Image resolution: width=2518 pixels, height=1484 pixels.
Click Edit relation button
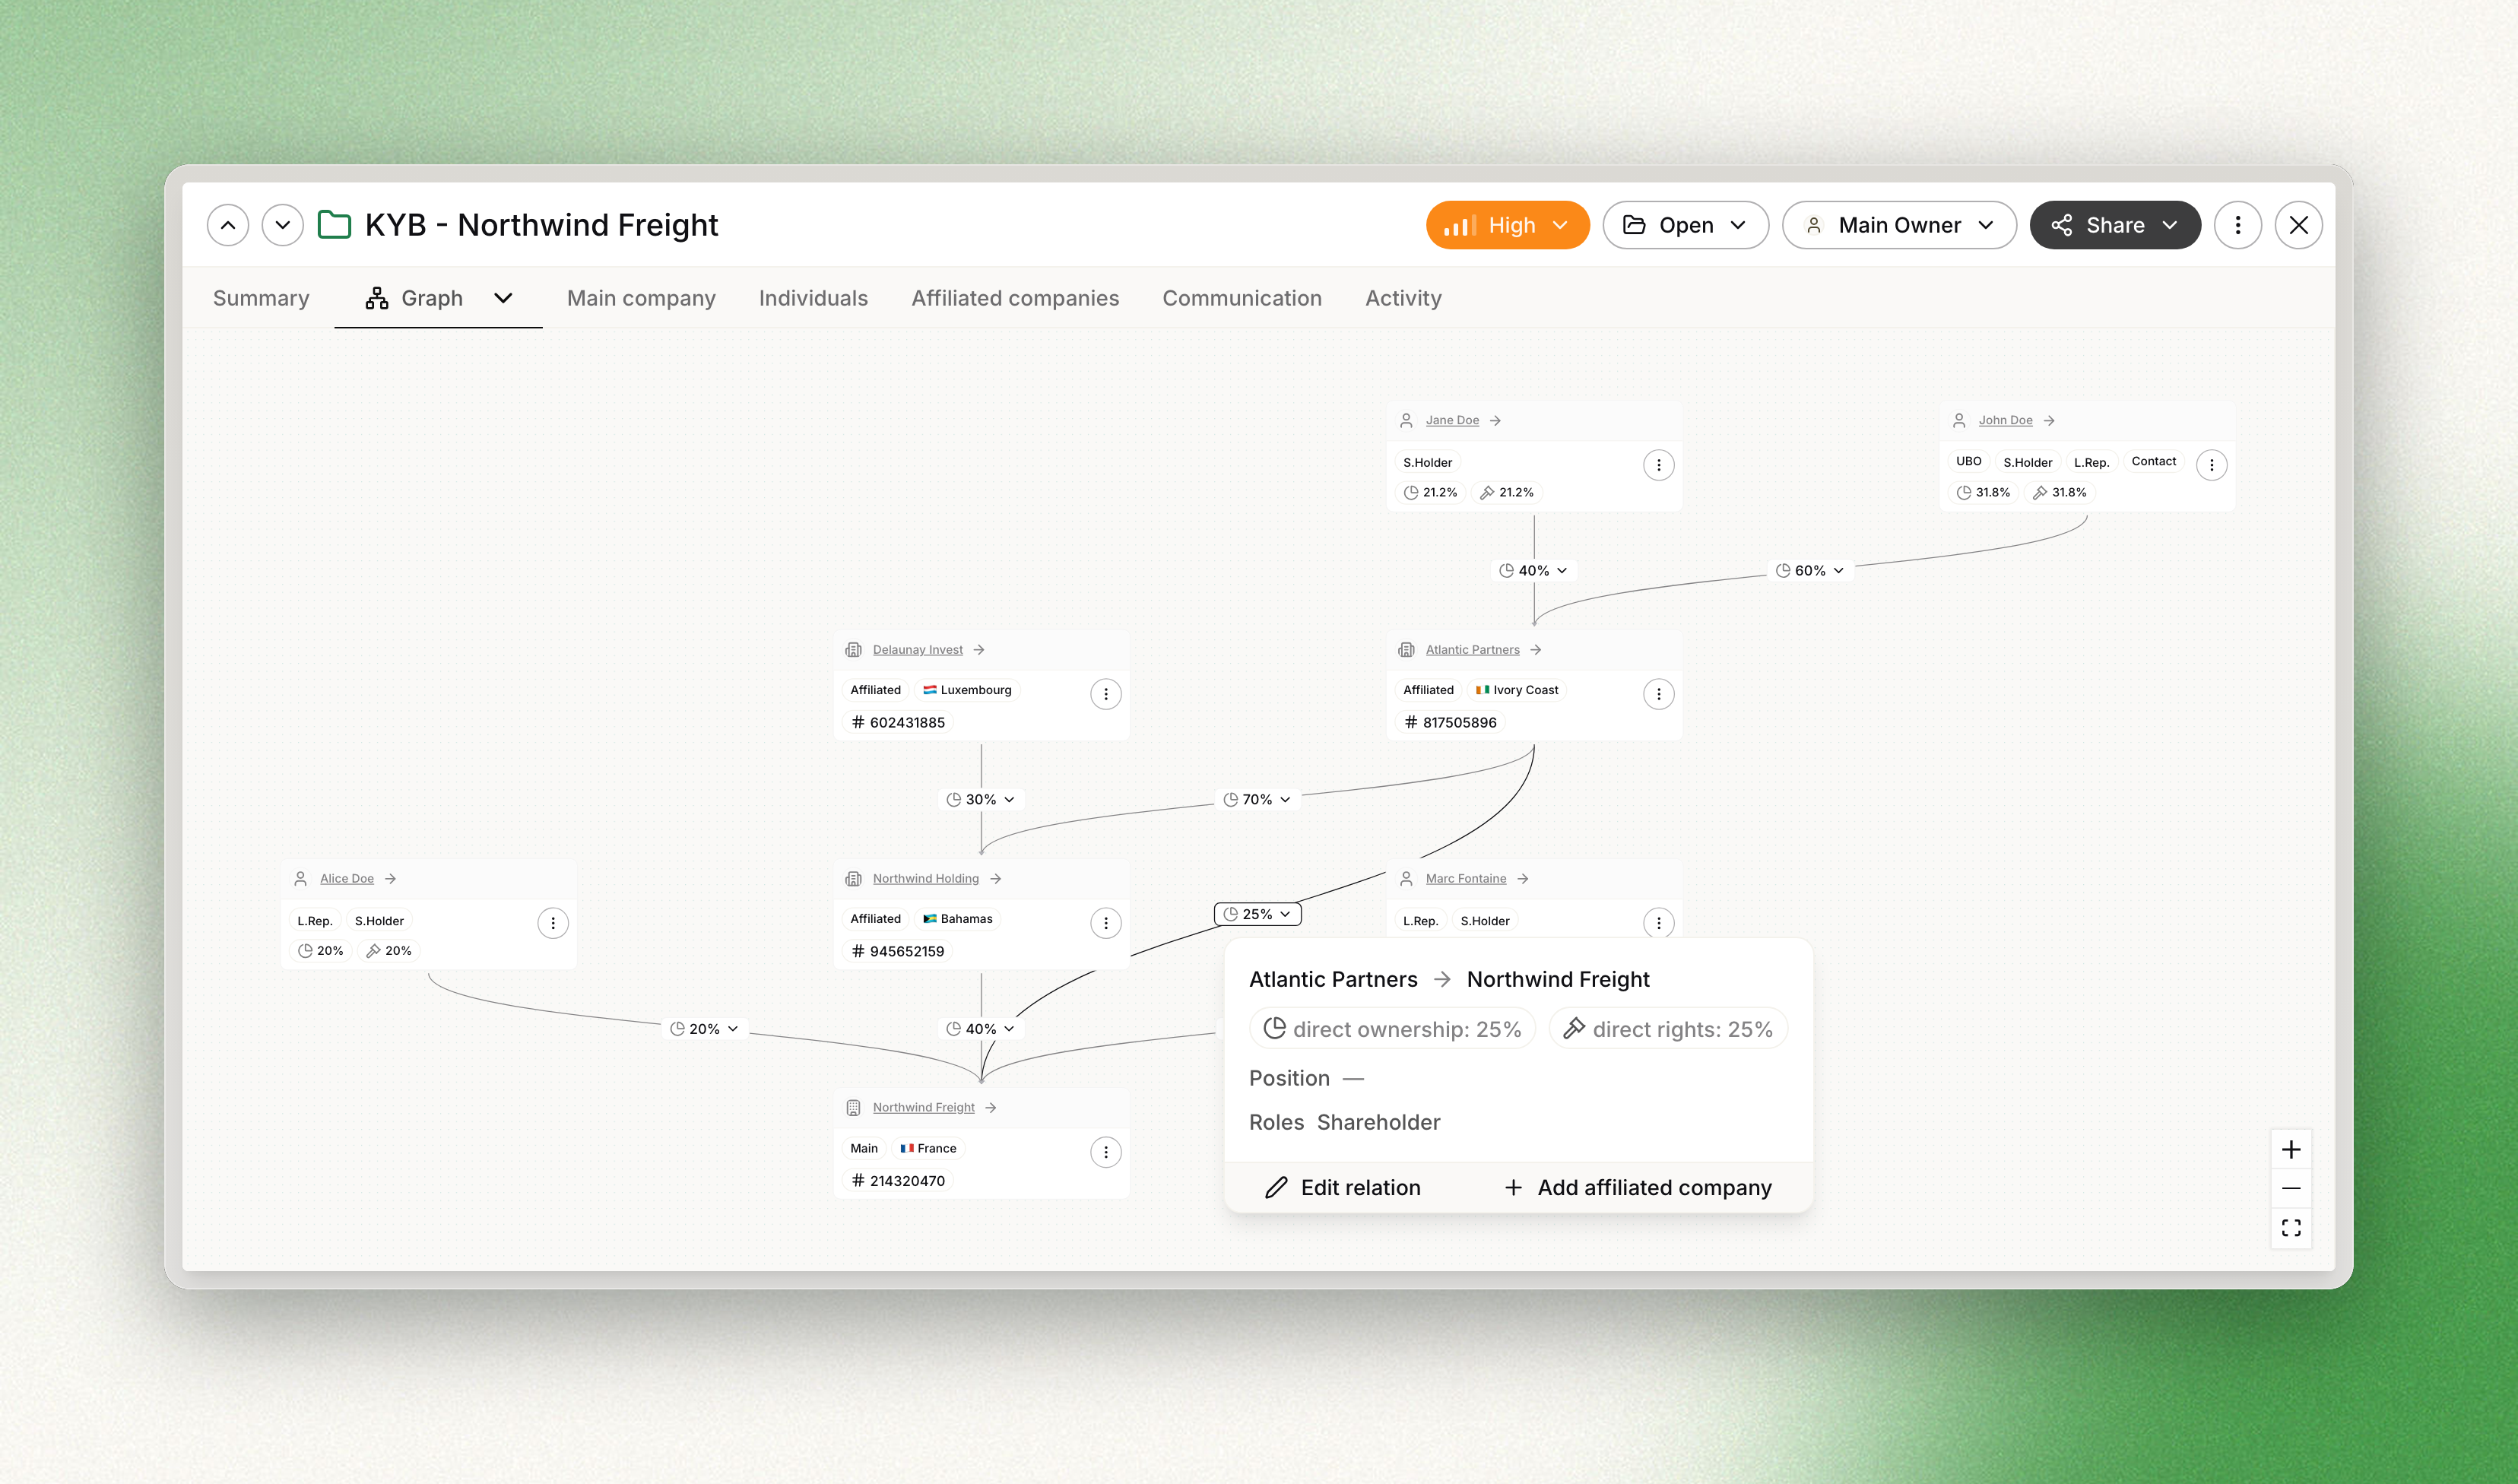pyautogui.click(x=1343, y=1188)
